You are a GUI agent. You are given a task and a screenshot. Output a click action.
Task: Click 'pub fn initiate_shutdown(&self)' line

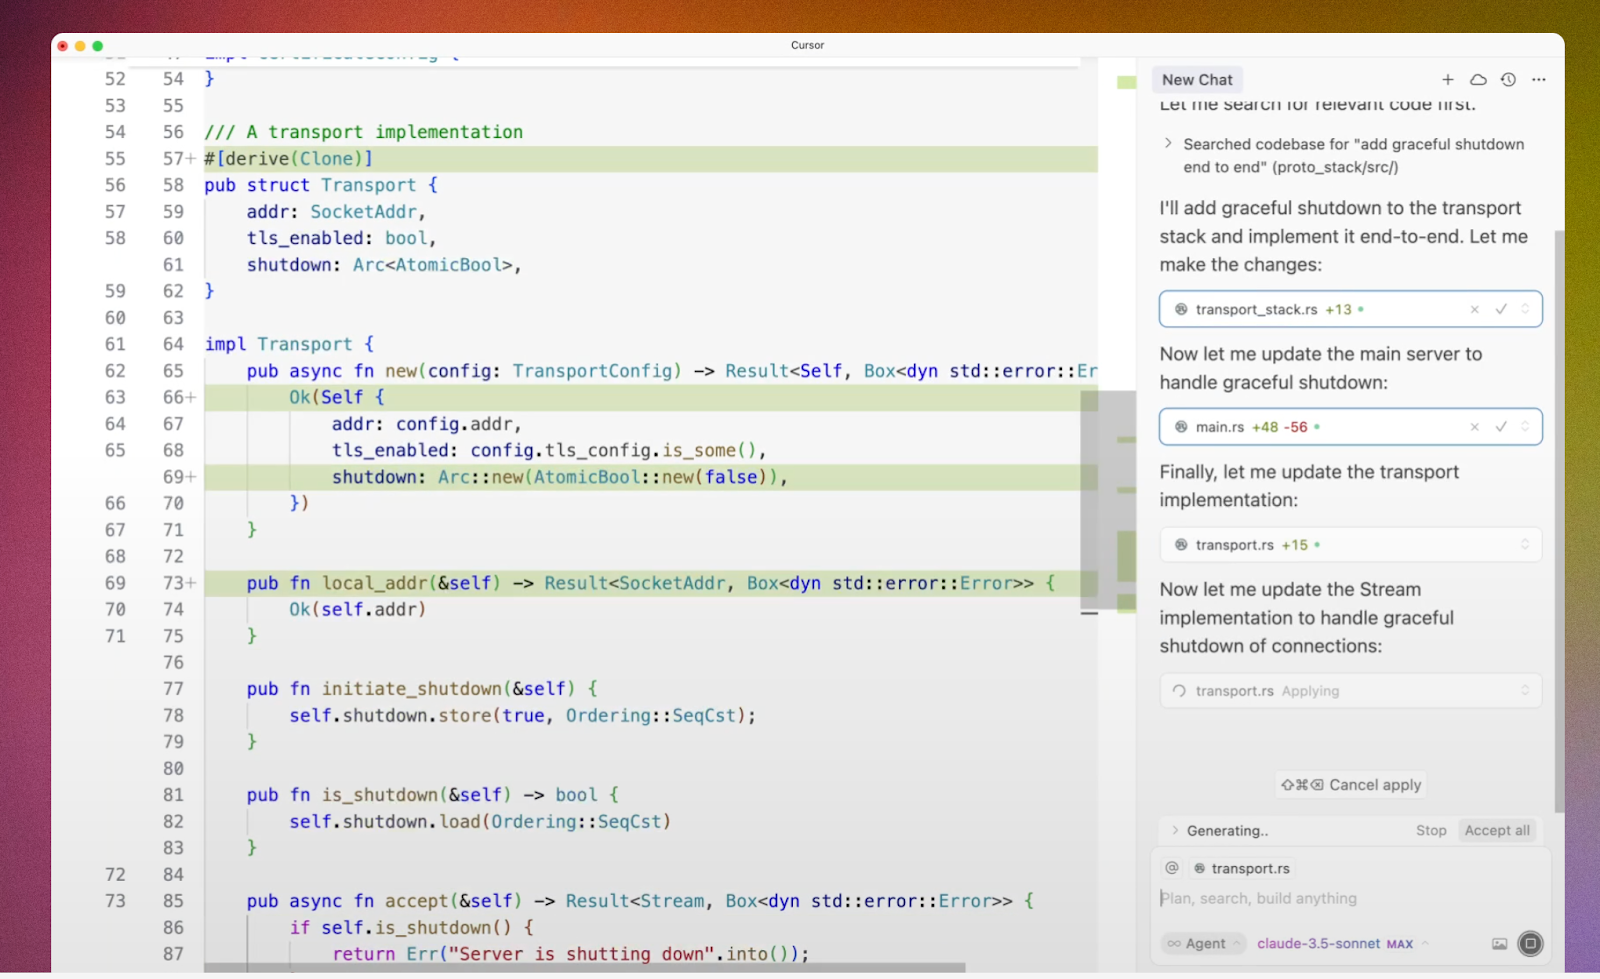tap(422, 689)
